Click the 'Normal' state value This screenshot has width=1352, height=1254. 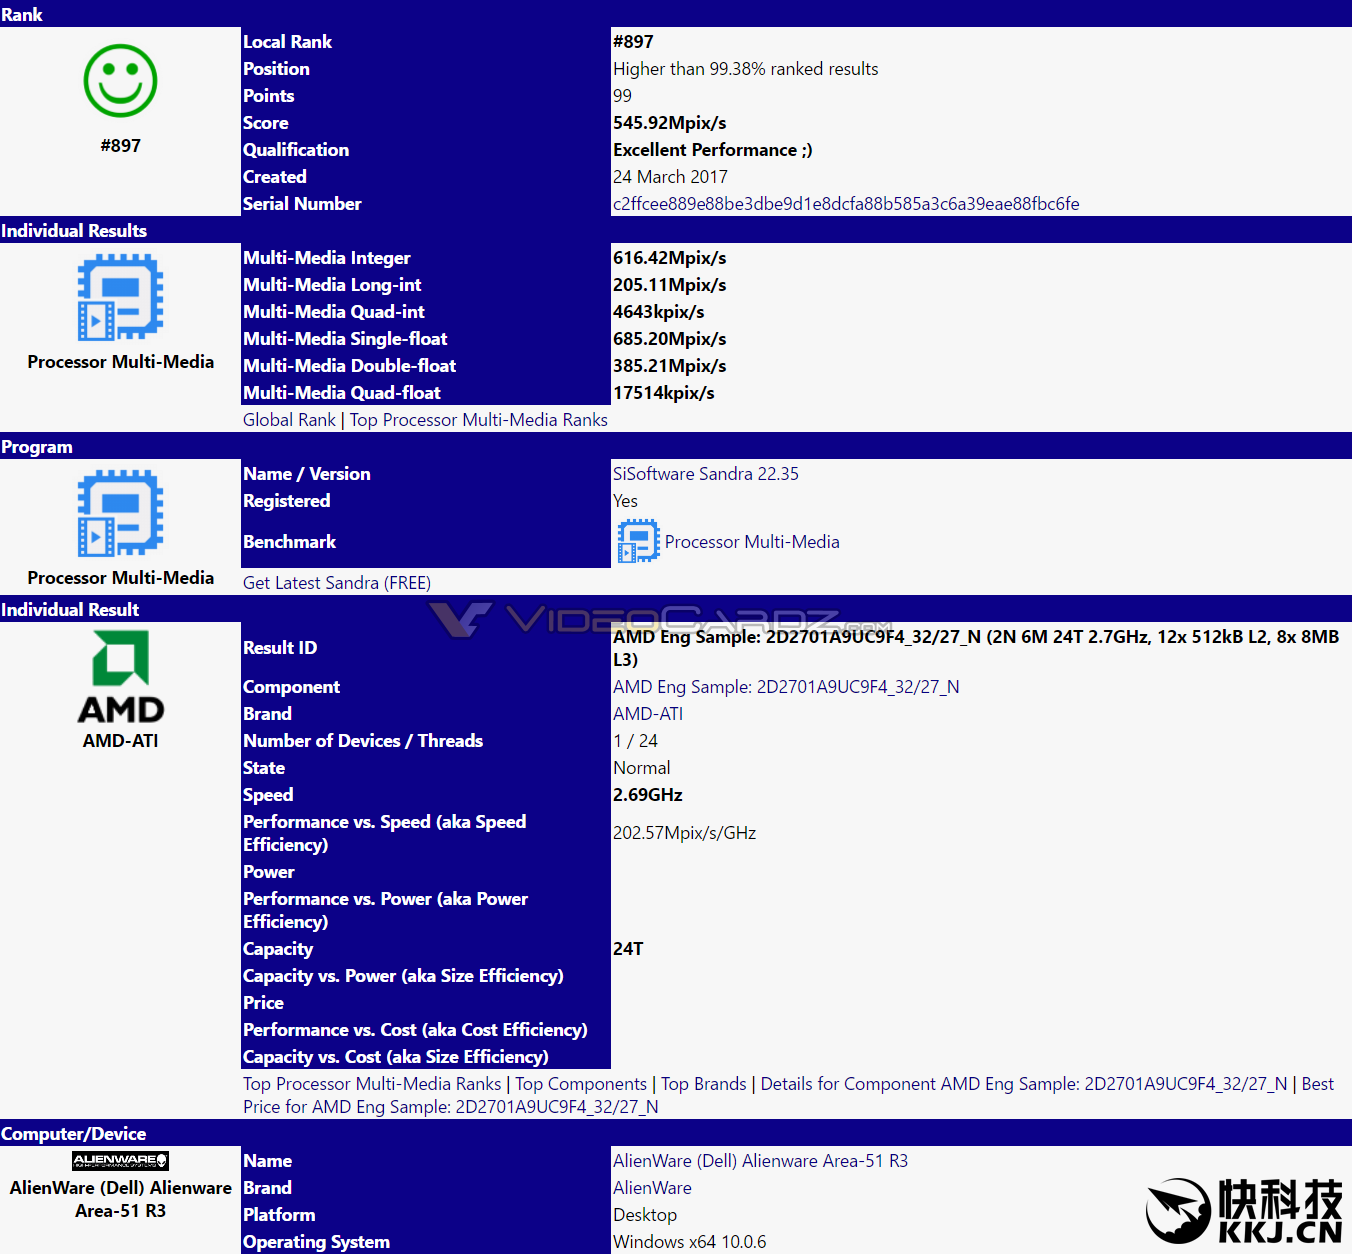(642, 768)
